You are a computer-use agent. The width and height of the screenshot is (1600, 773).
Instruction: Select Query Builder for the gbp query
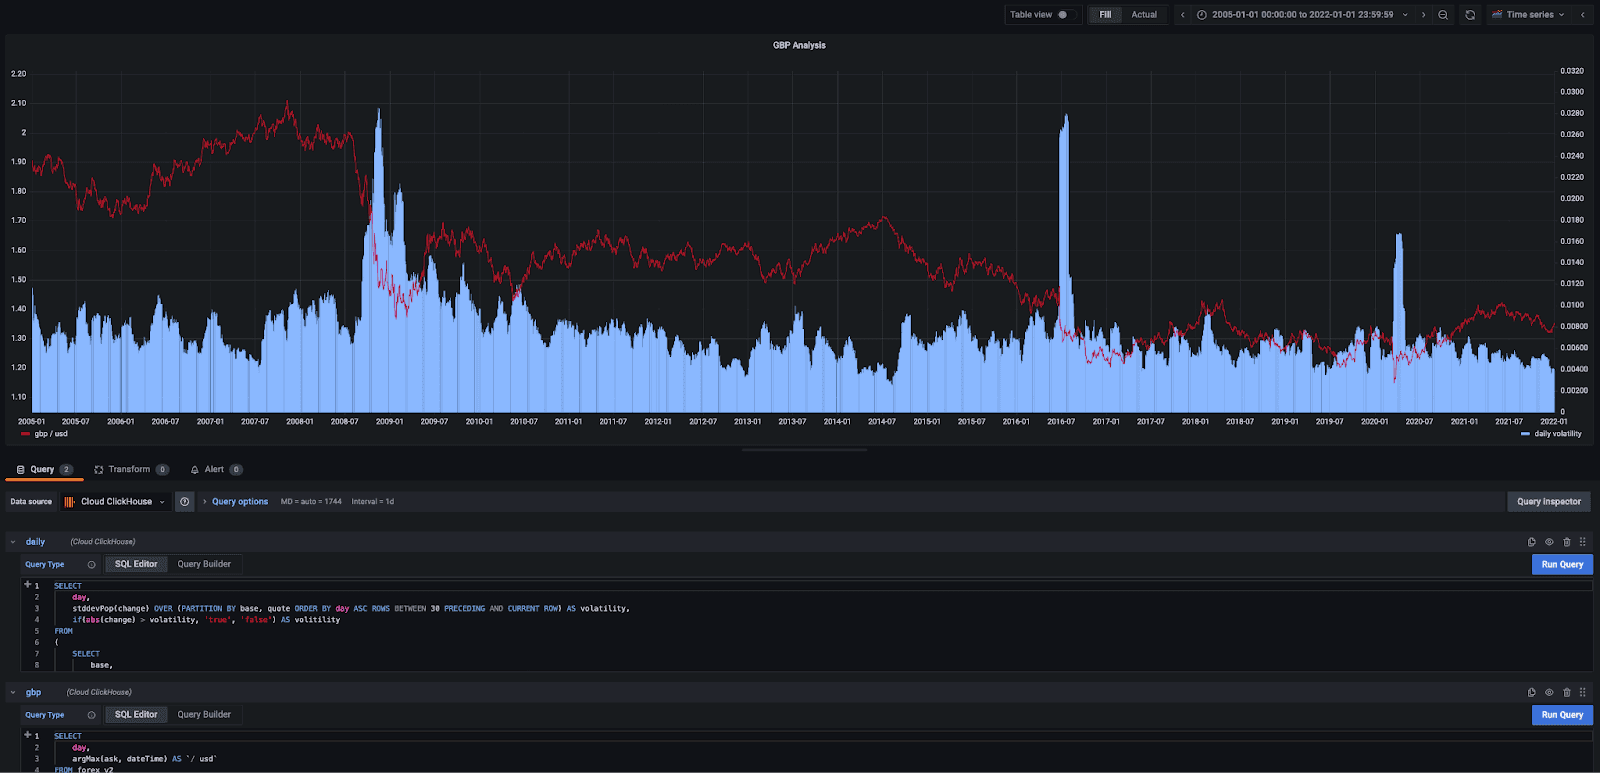point(204,715)
